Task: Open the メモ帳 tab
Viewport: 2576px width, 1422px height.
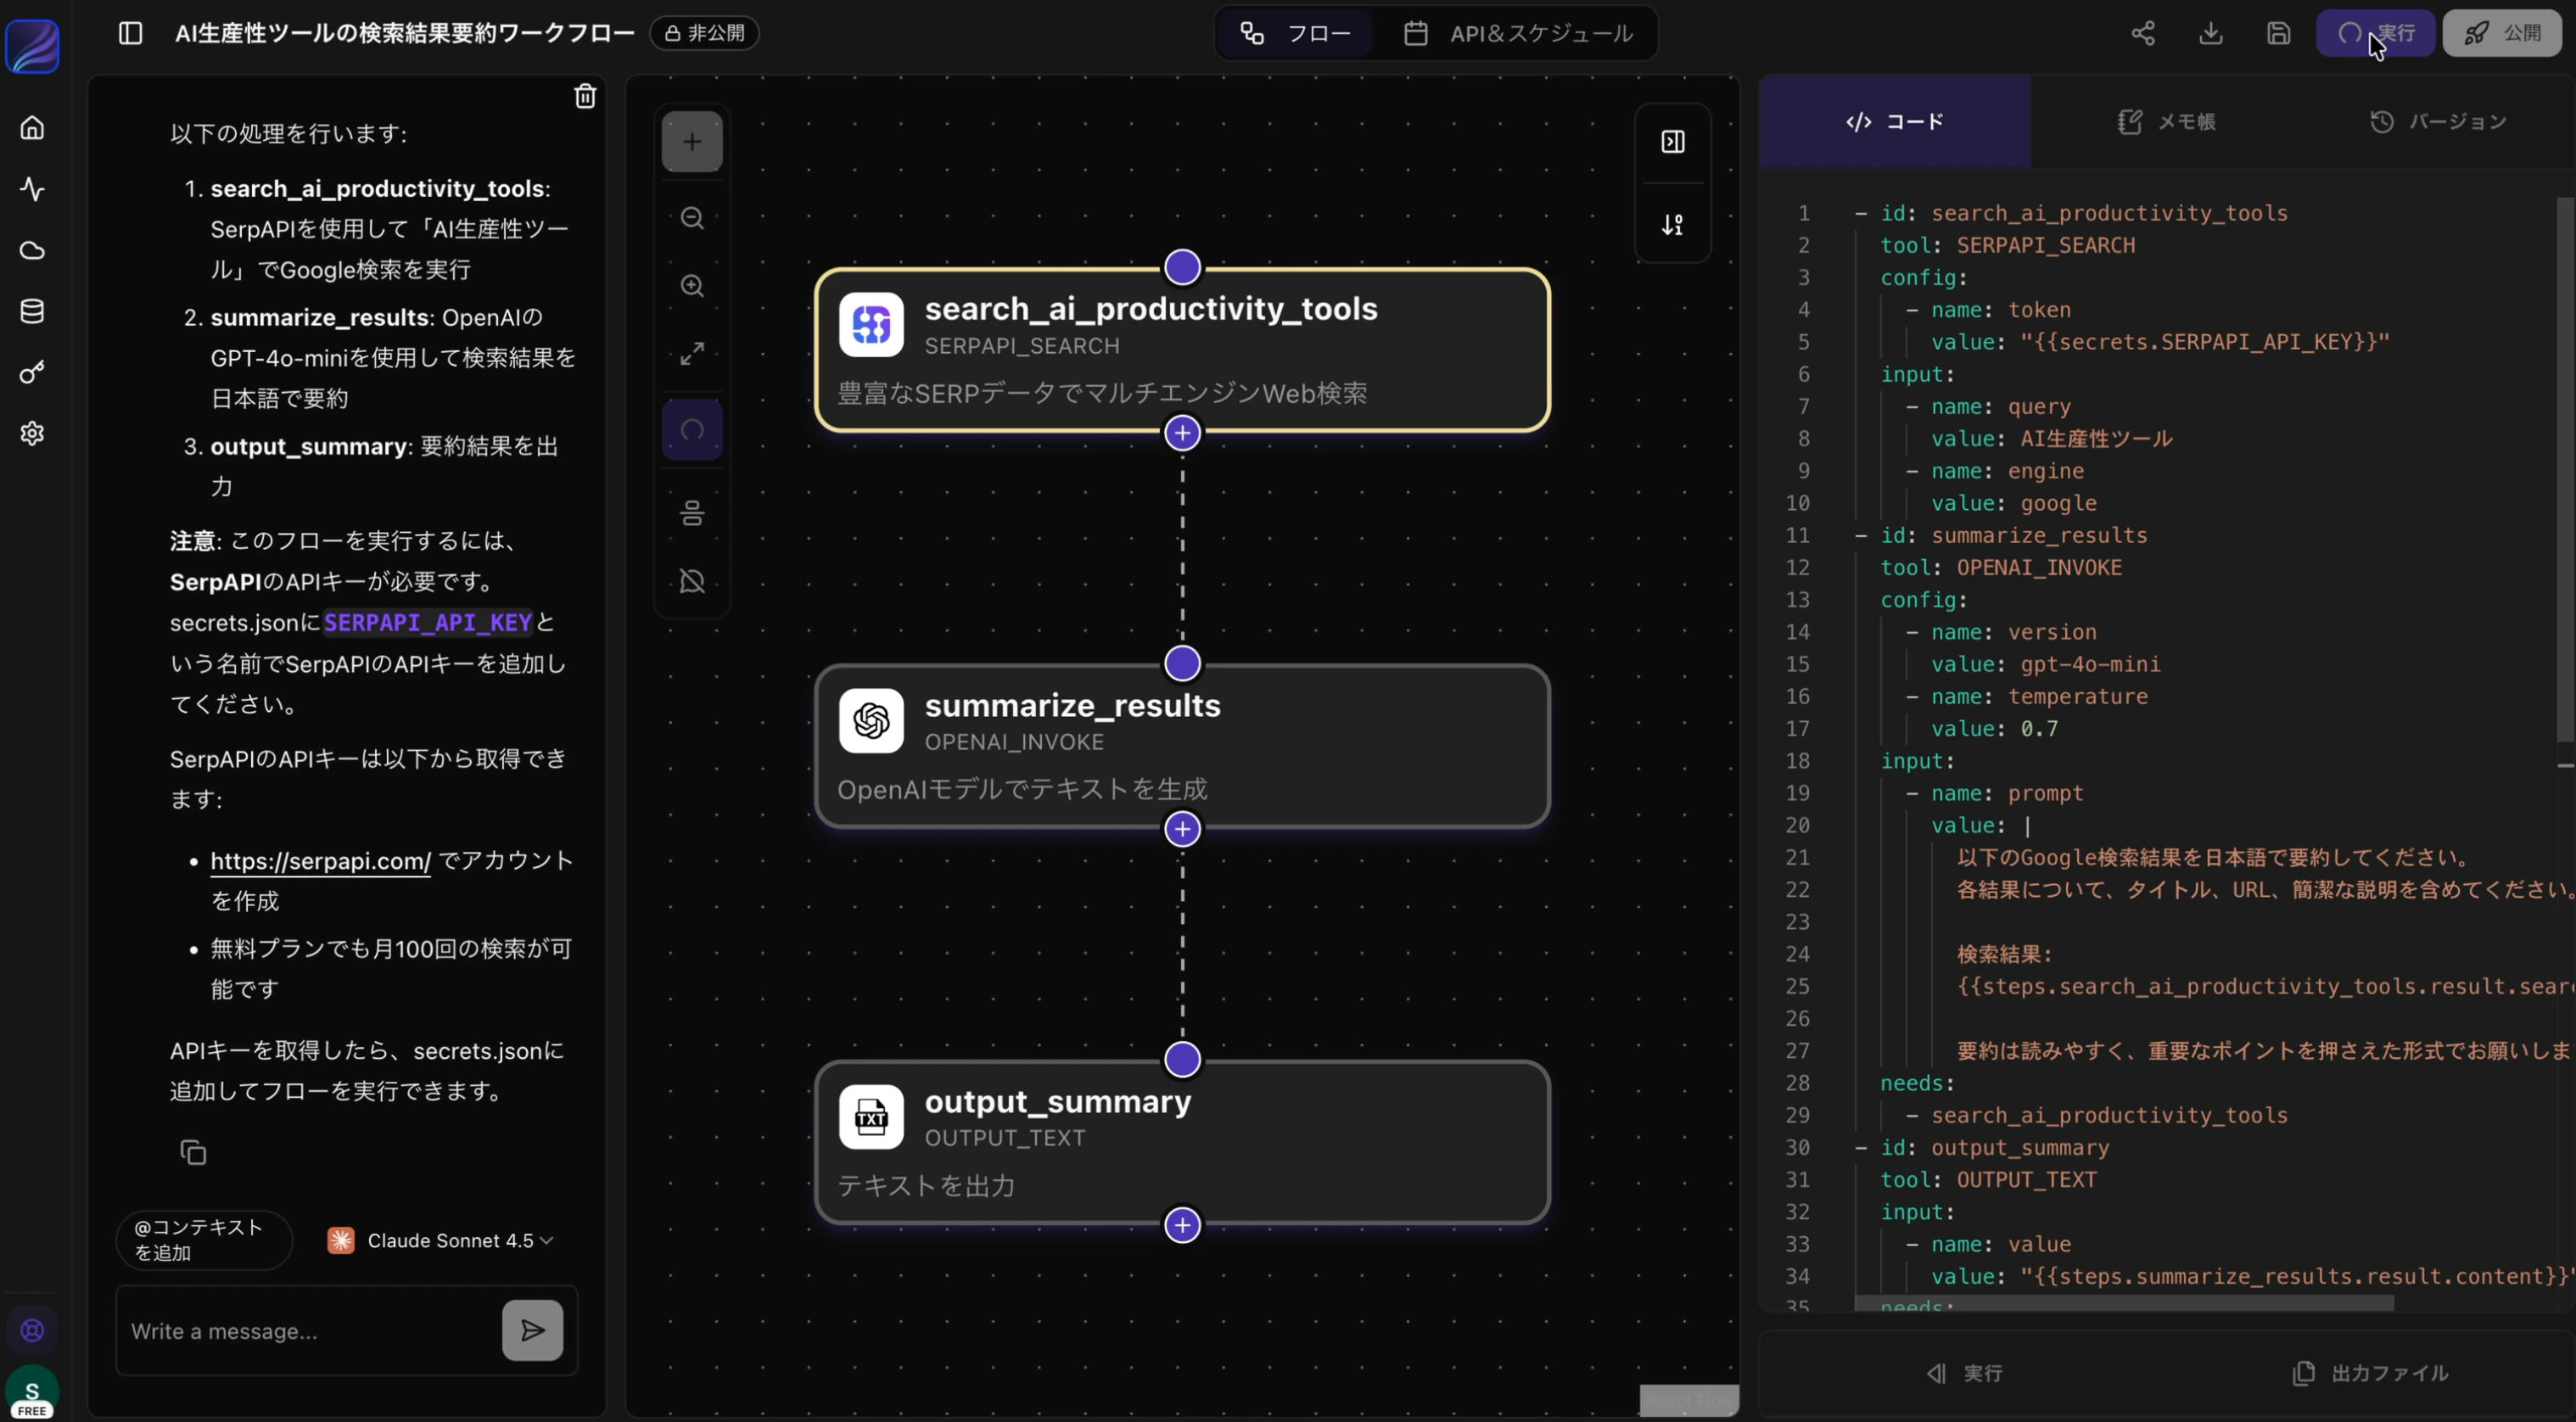Action: pos(2166,122)
